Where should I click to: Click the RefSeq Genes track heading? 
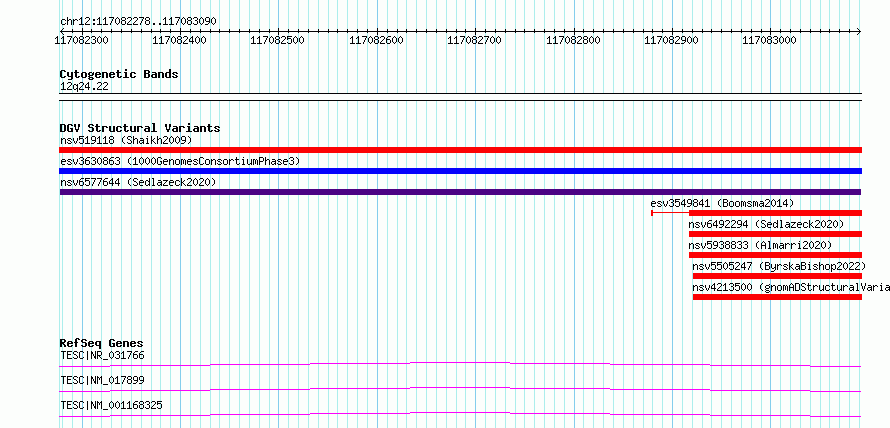(x=102, y=343)
